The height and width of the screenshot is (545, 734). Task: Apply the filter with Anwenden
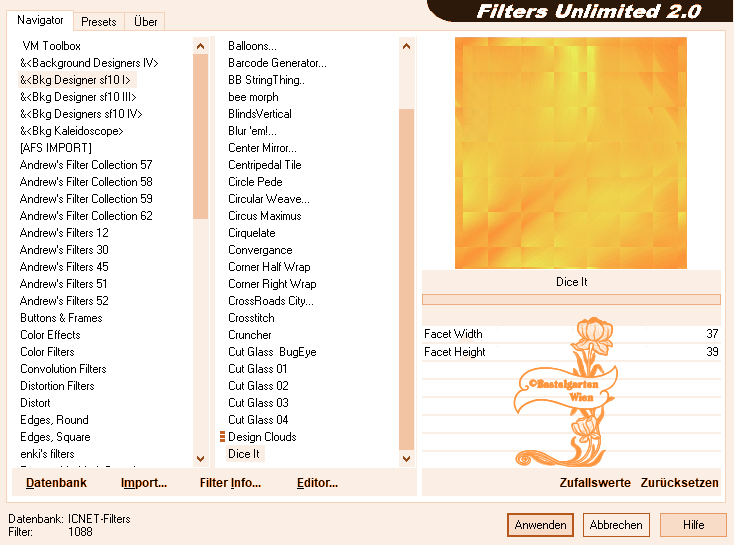click(x=540, y=525)
